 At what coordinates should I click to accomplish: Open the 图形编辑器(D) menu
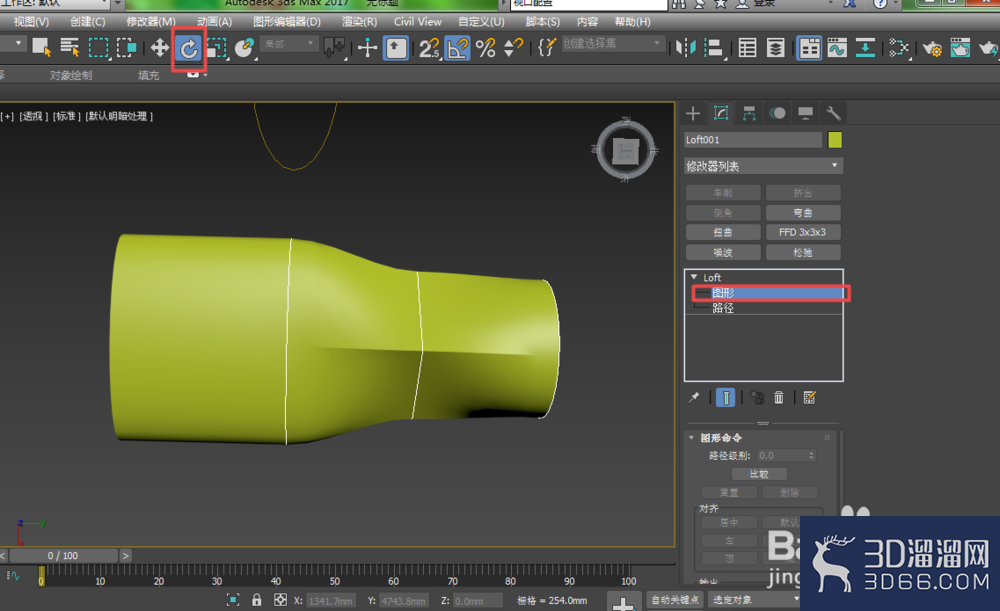[x=287, y=22]
